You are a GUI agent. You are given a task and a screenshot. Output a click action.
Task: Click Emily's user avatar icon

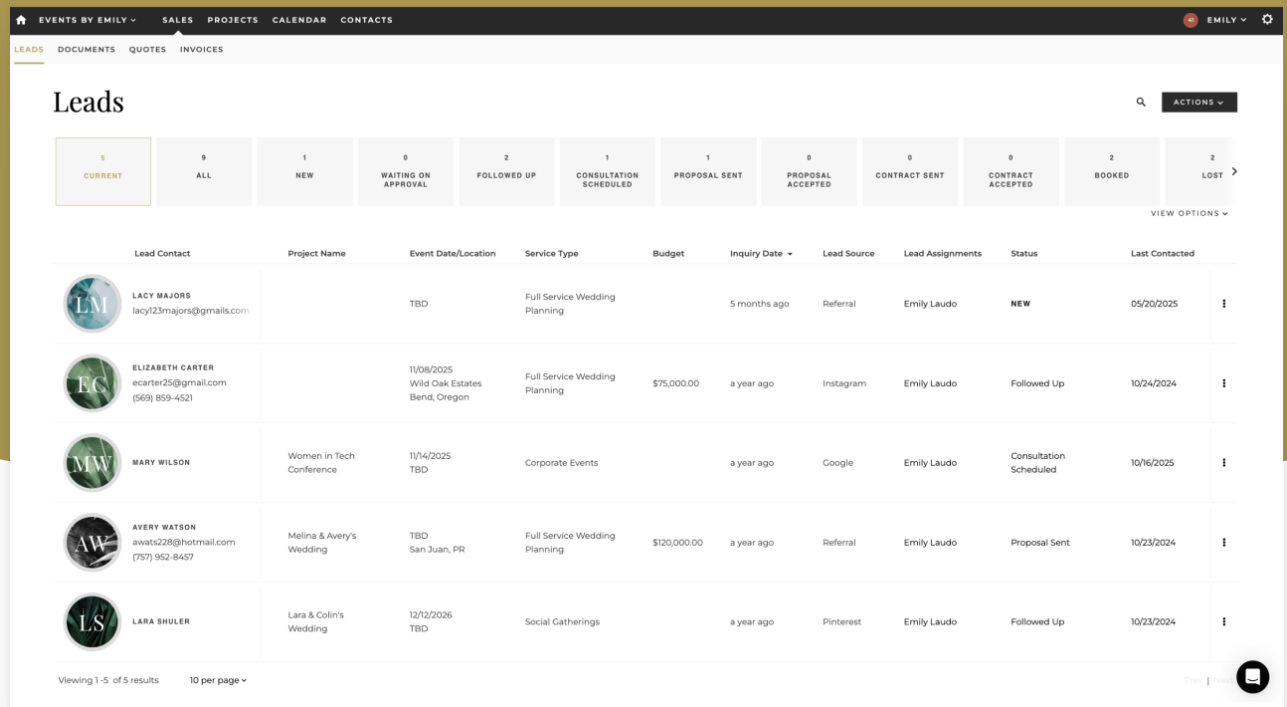click(x=1190, y=20)
